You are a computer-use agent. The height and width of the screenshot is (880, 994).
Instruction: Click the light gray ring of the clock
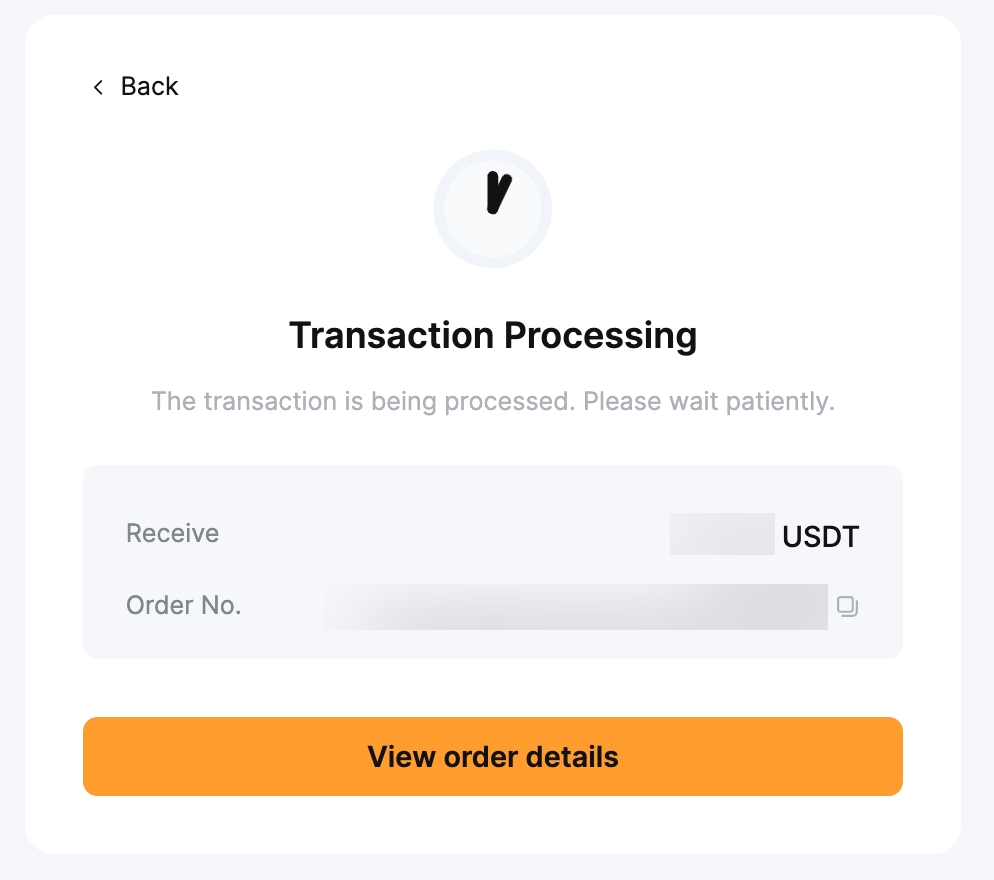440,209
